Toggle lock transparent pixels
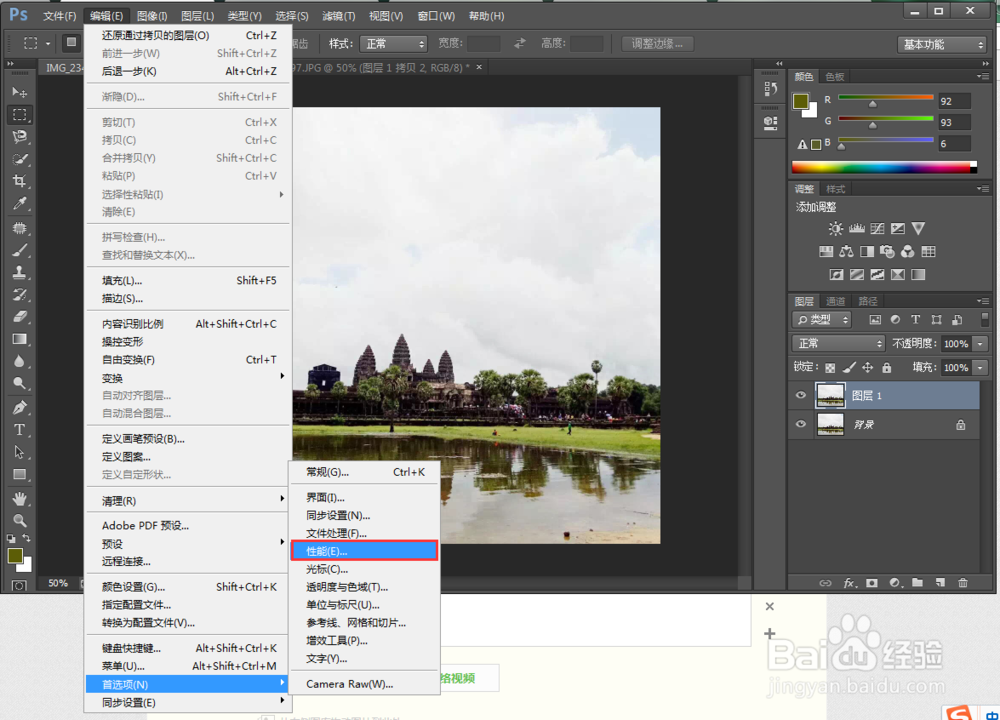The image size is (1000, 720). coord(830,367)
